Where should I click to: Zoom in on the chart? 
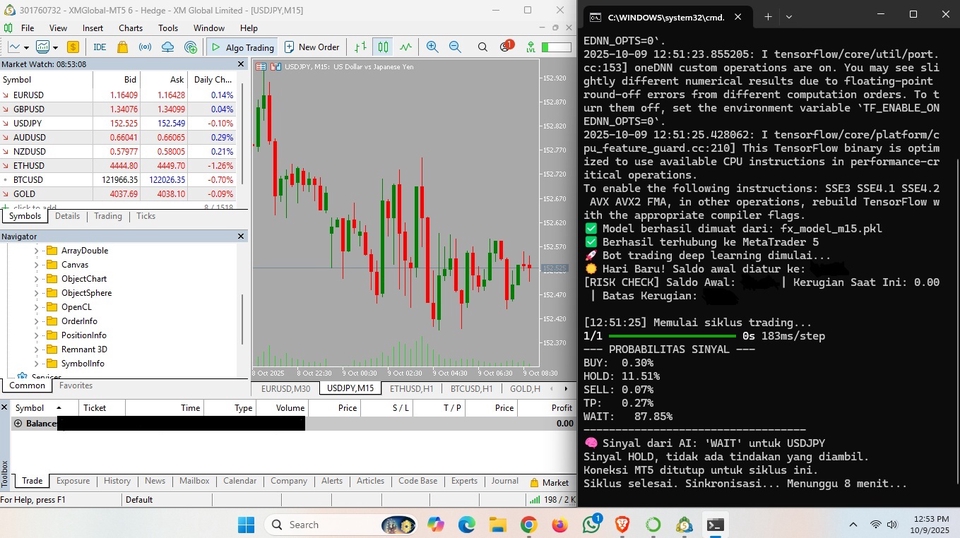point(432,47)
